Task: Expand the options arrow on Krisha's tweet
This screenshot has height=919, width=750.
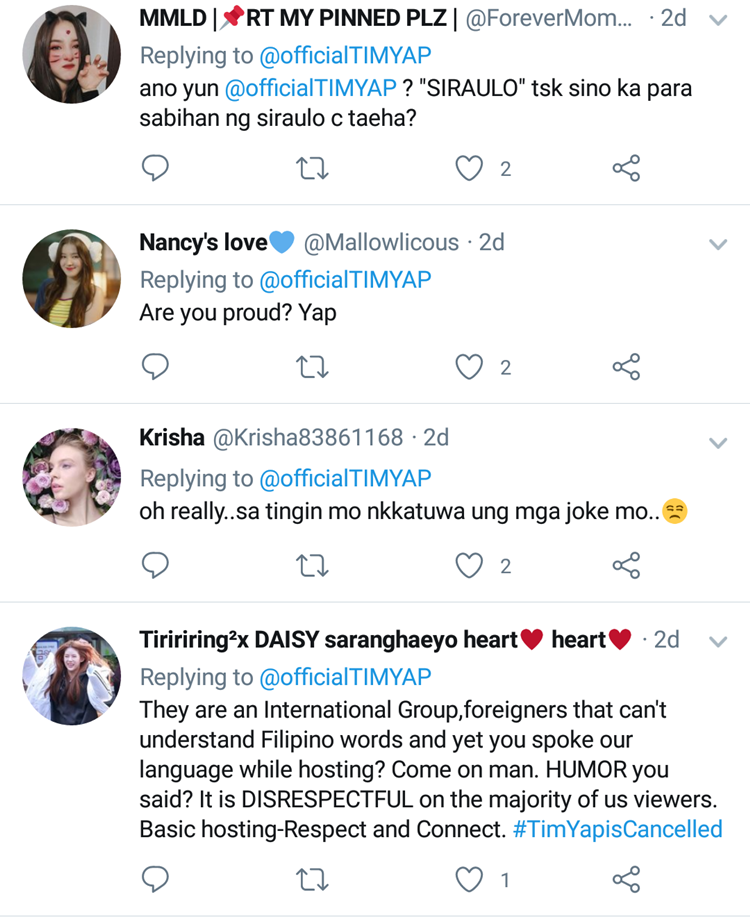Action: pos(718,442)
